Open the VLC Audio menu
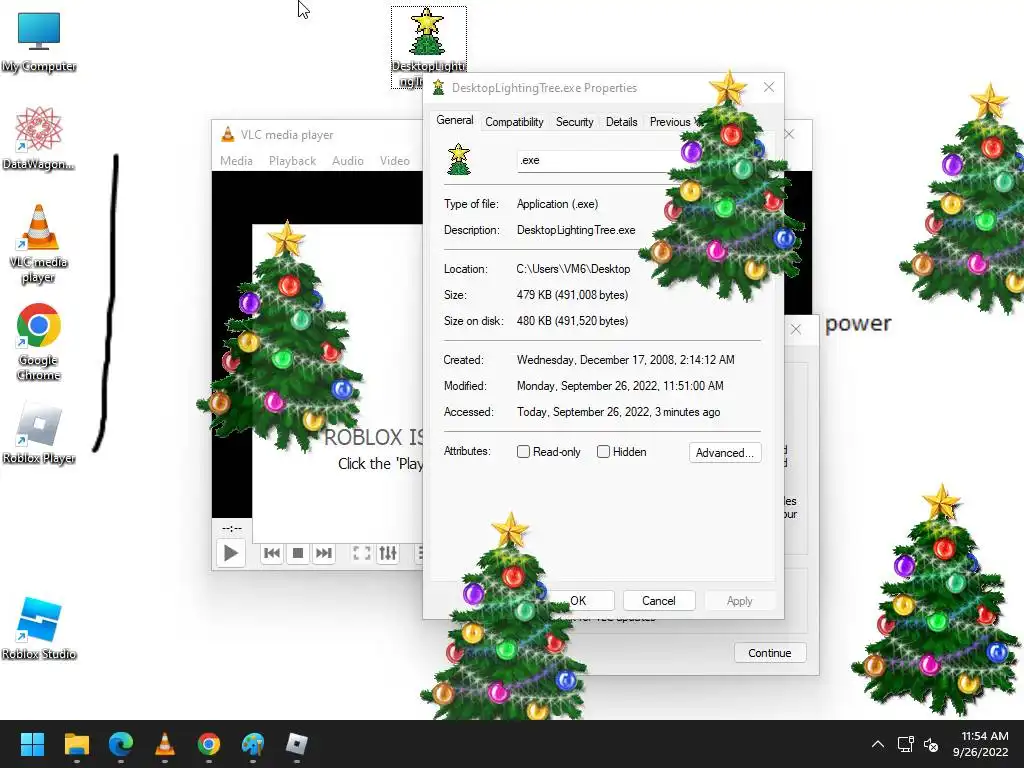The width and height of the screenshot is (1024, 768). point(347,161)
